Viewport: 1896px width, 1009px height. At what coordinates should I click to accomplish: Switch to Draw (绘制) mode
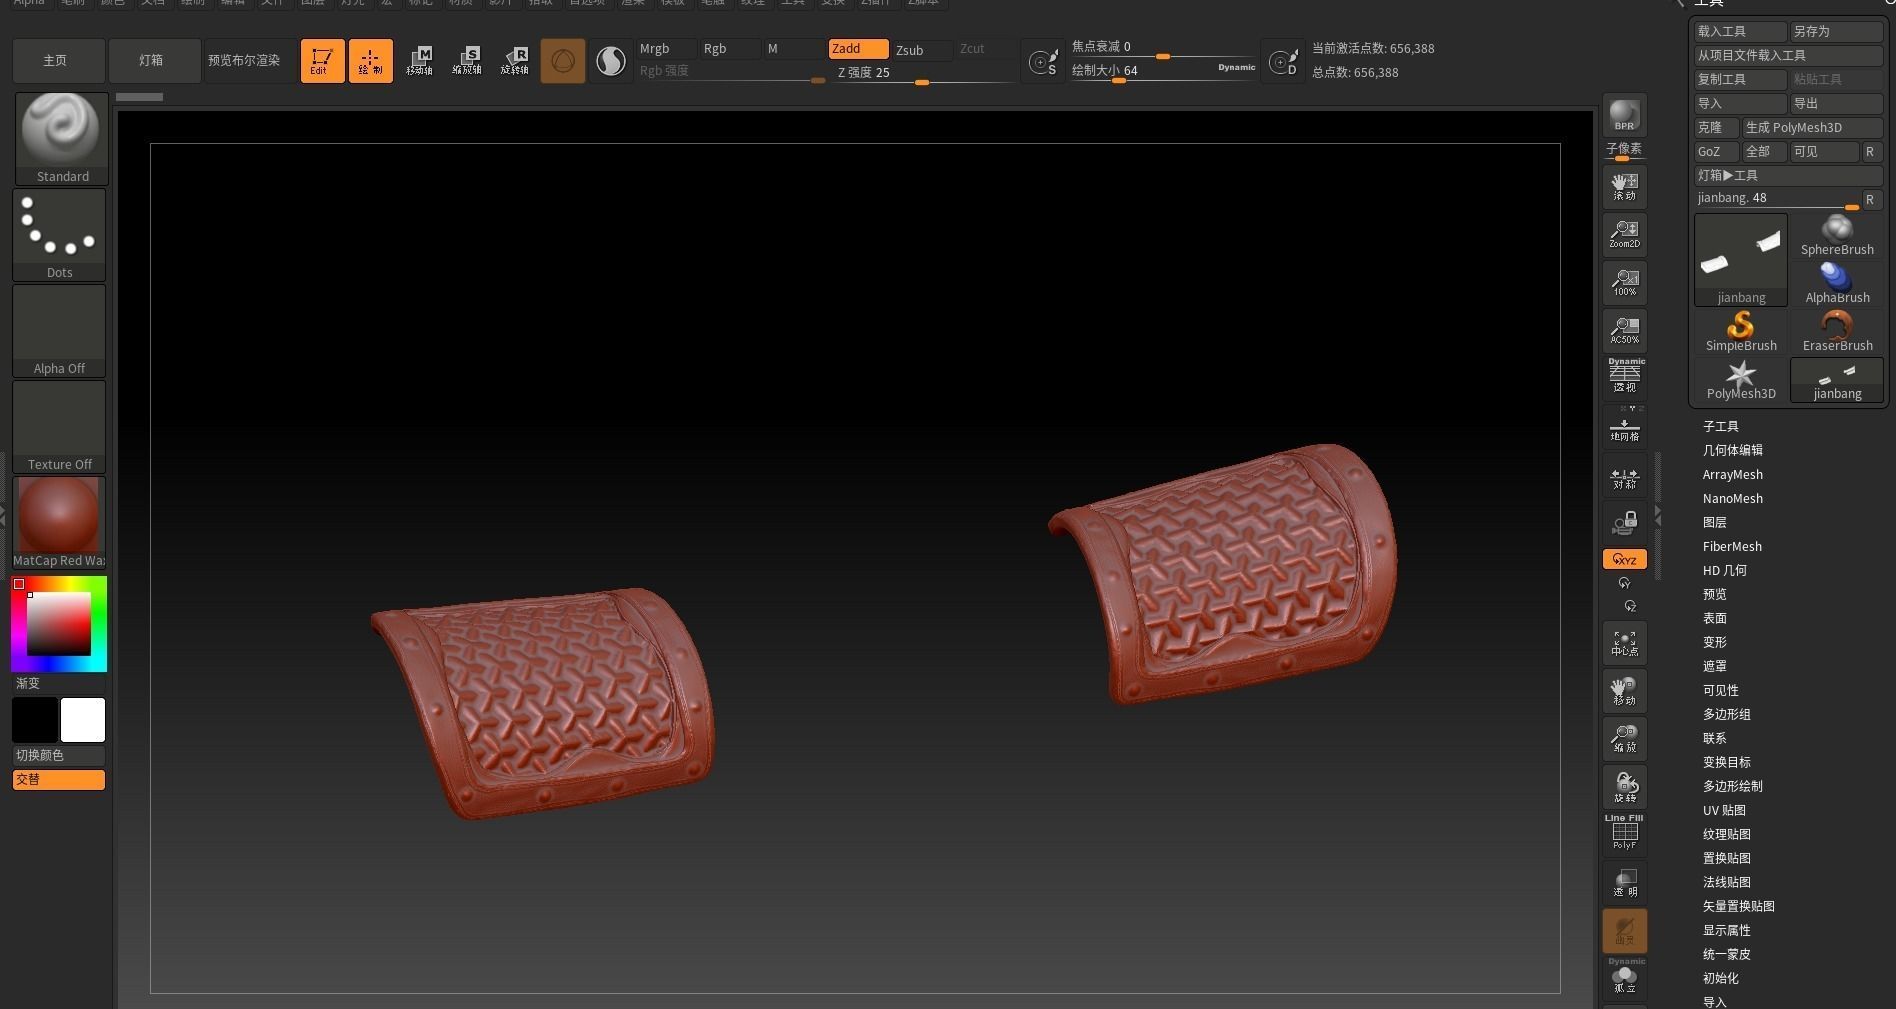[370, 60]
